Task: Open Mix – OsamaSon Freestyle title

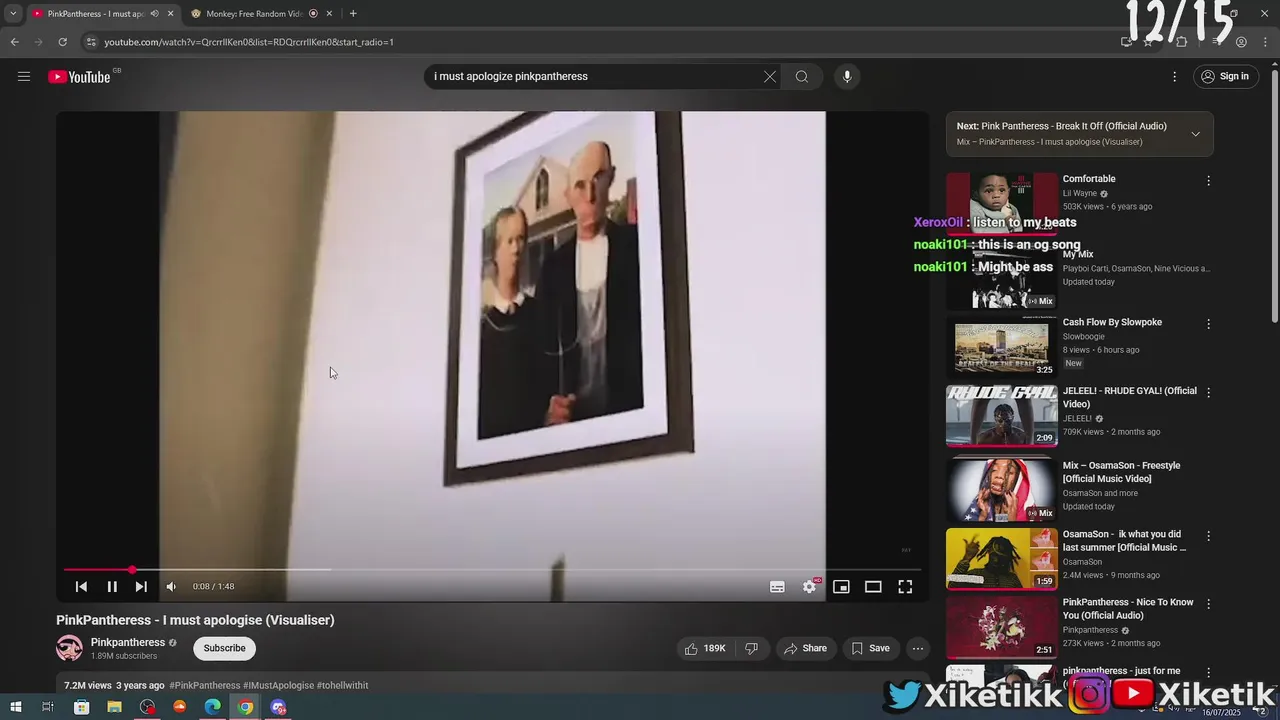Action: click(x=1122, y=472)
